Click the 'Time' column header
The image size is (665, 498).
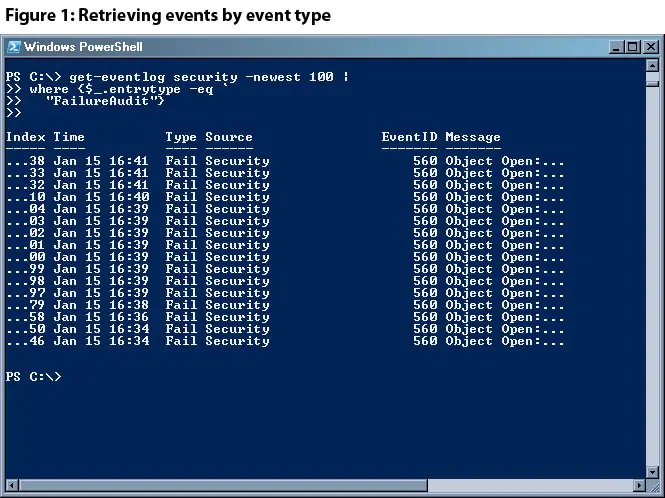tap(69, 137)
